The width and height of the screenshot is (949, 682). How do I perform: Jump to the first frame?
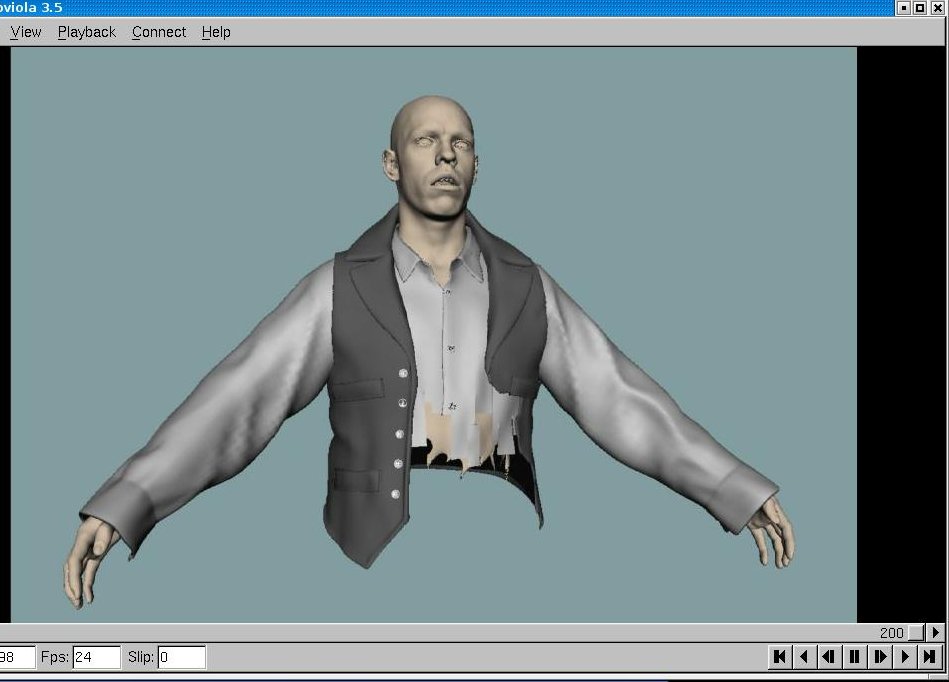point(780,657)
